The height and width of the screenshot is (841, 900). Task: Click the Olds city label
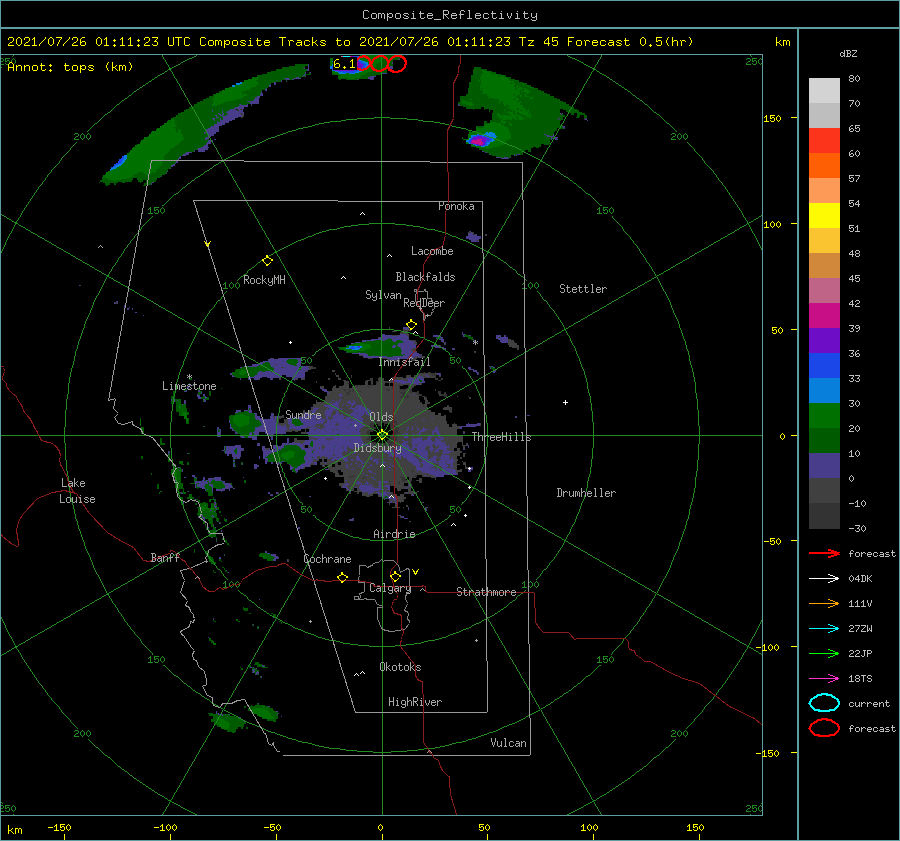381,417
